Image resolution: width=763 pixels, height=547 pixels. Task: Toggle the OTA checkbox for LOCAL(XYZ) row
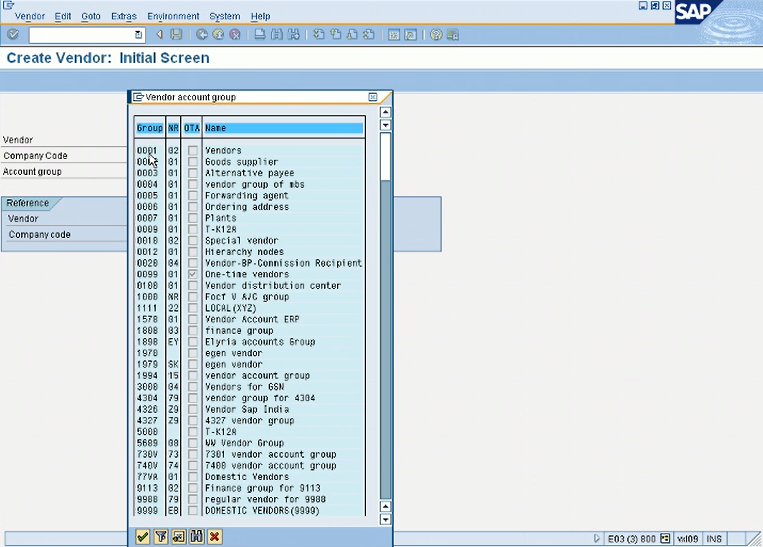coord(193,308)
